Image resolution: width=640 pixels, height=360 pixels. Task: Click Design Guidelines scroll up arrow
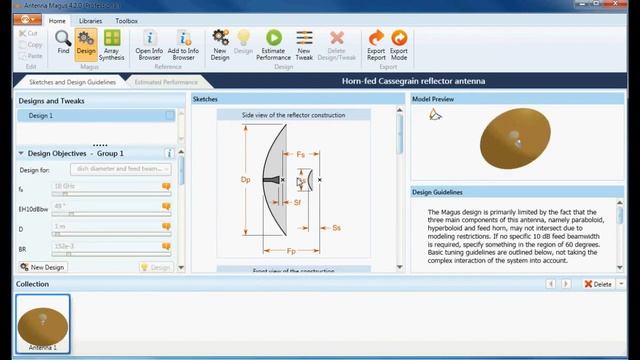click(x=620, y=202)
